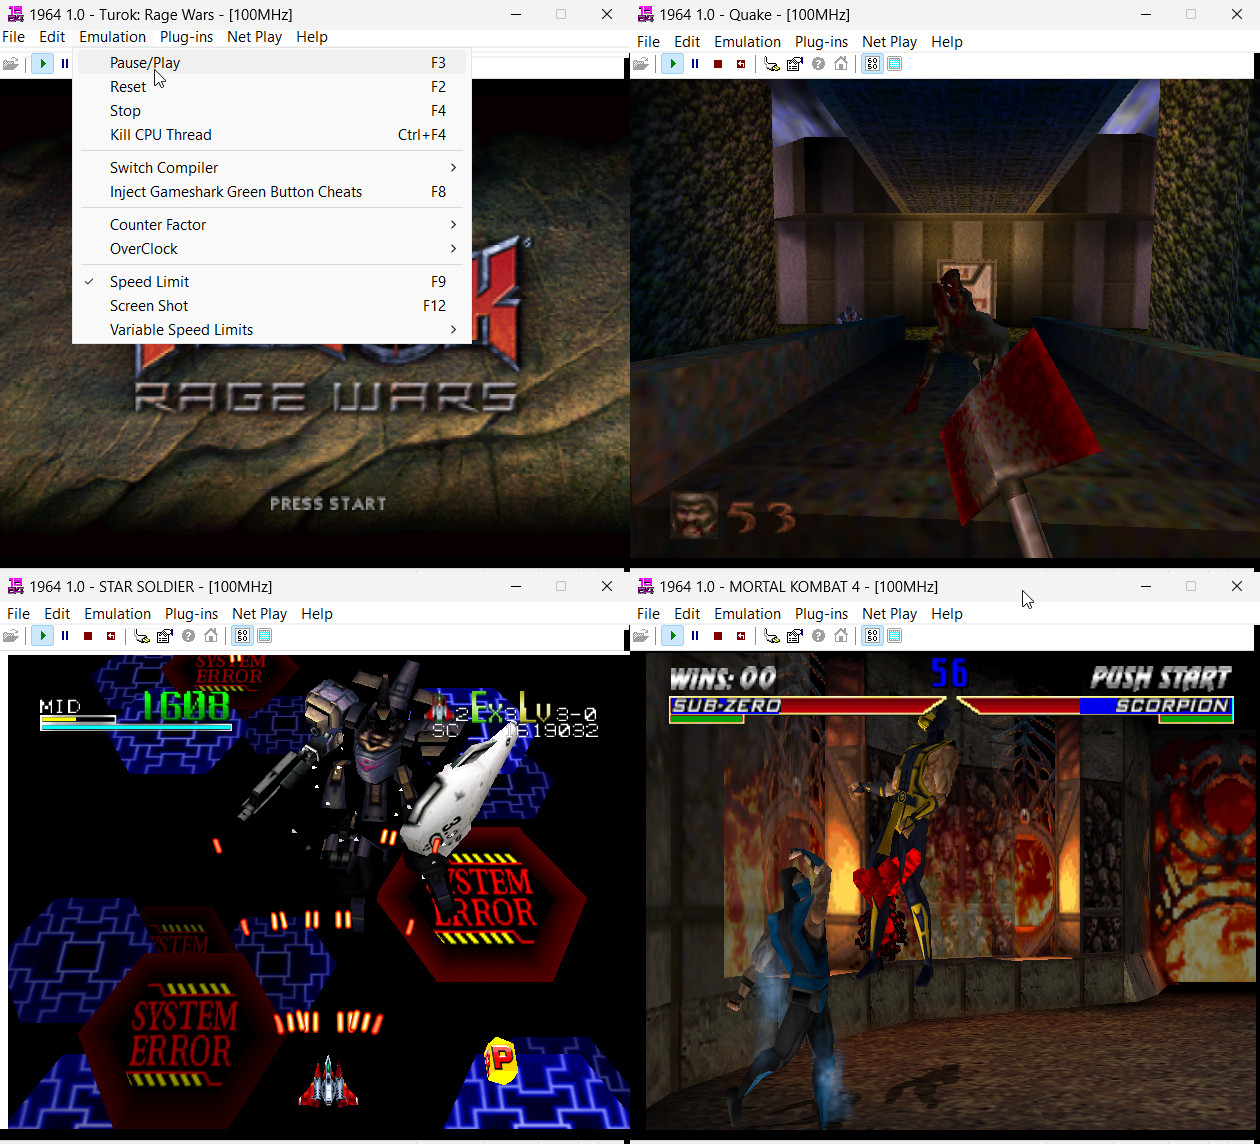Click the 1964 app icon in STAR SOLDIER title bar
Viewport: 1260px width, 1144px height.
(16, 587)
